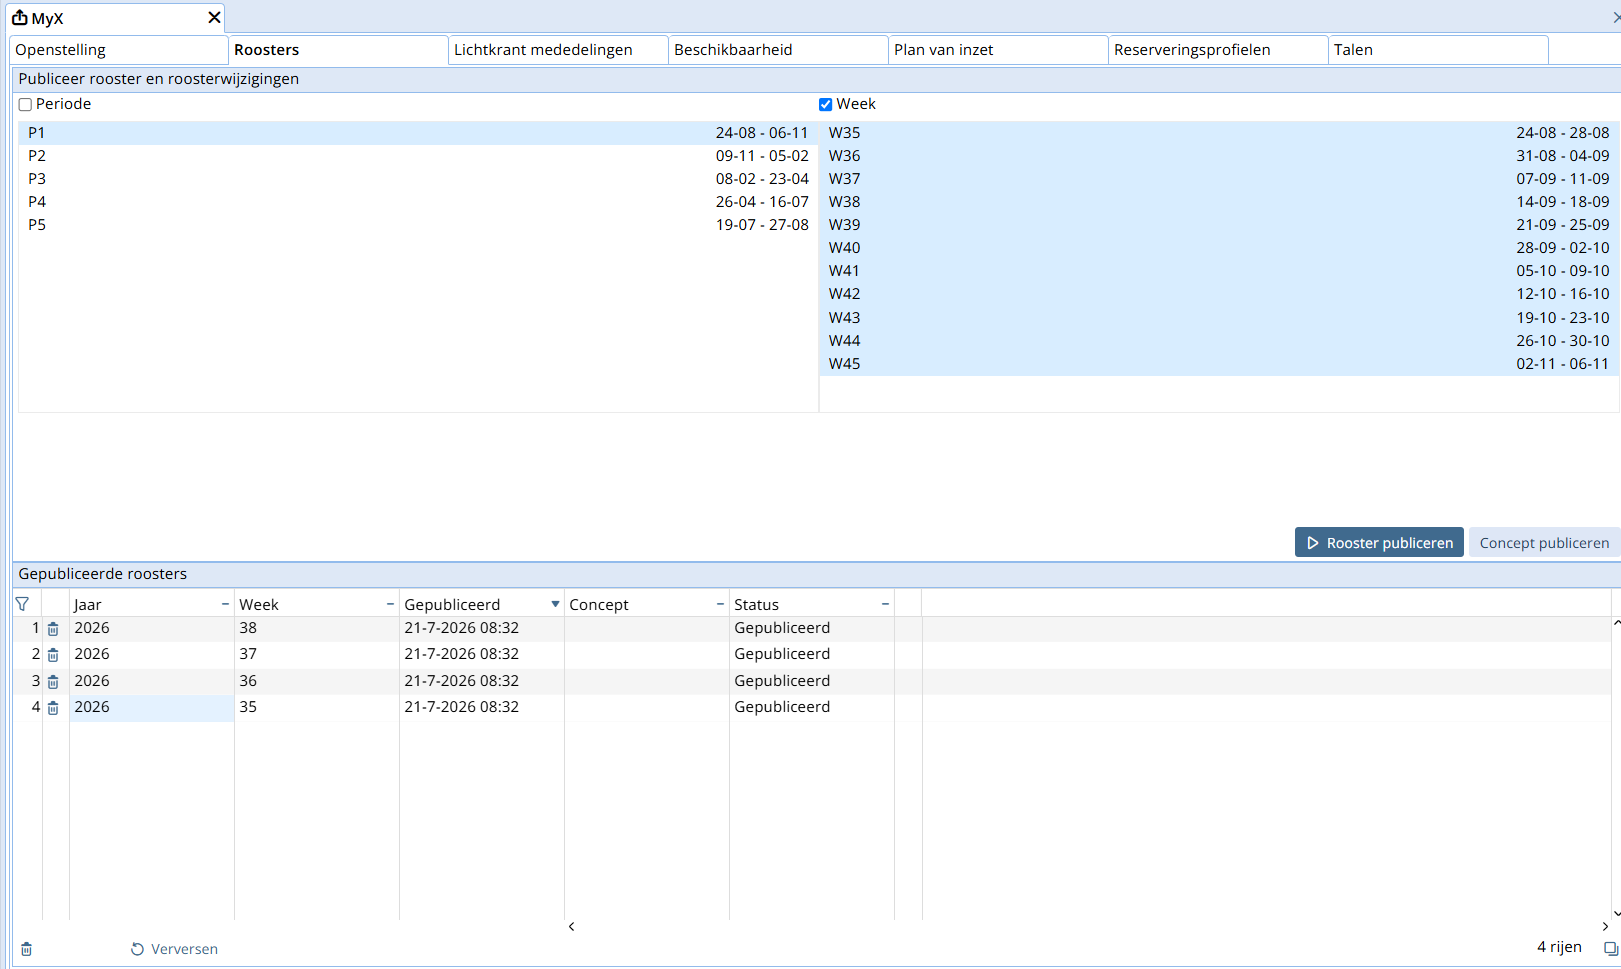Select week W45 row
Image resolution: width=1621 pixels, height=969 pixels.
point(1219,364)
